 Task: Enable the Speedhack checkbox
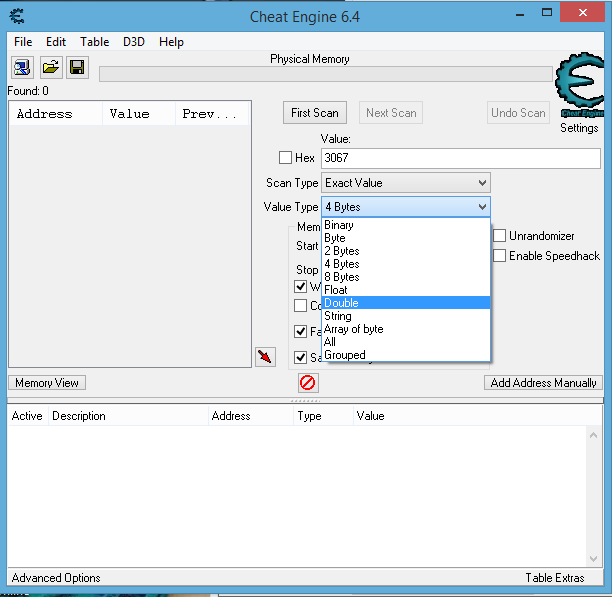point(500,256)
